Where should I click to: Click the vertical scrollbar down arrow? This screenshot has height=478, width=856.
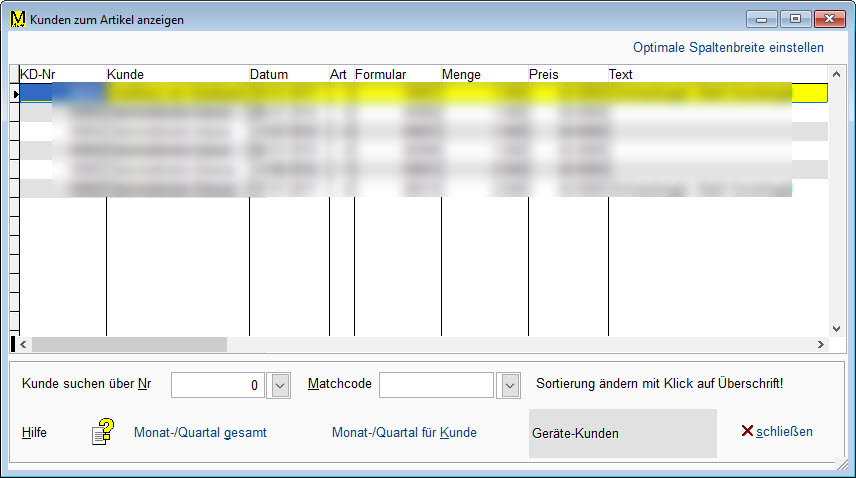[836, 327]
